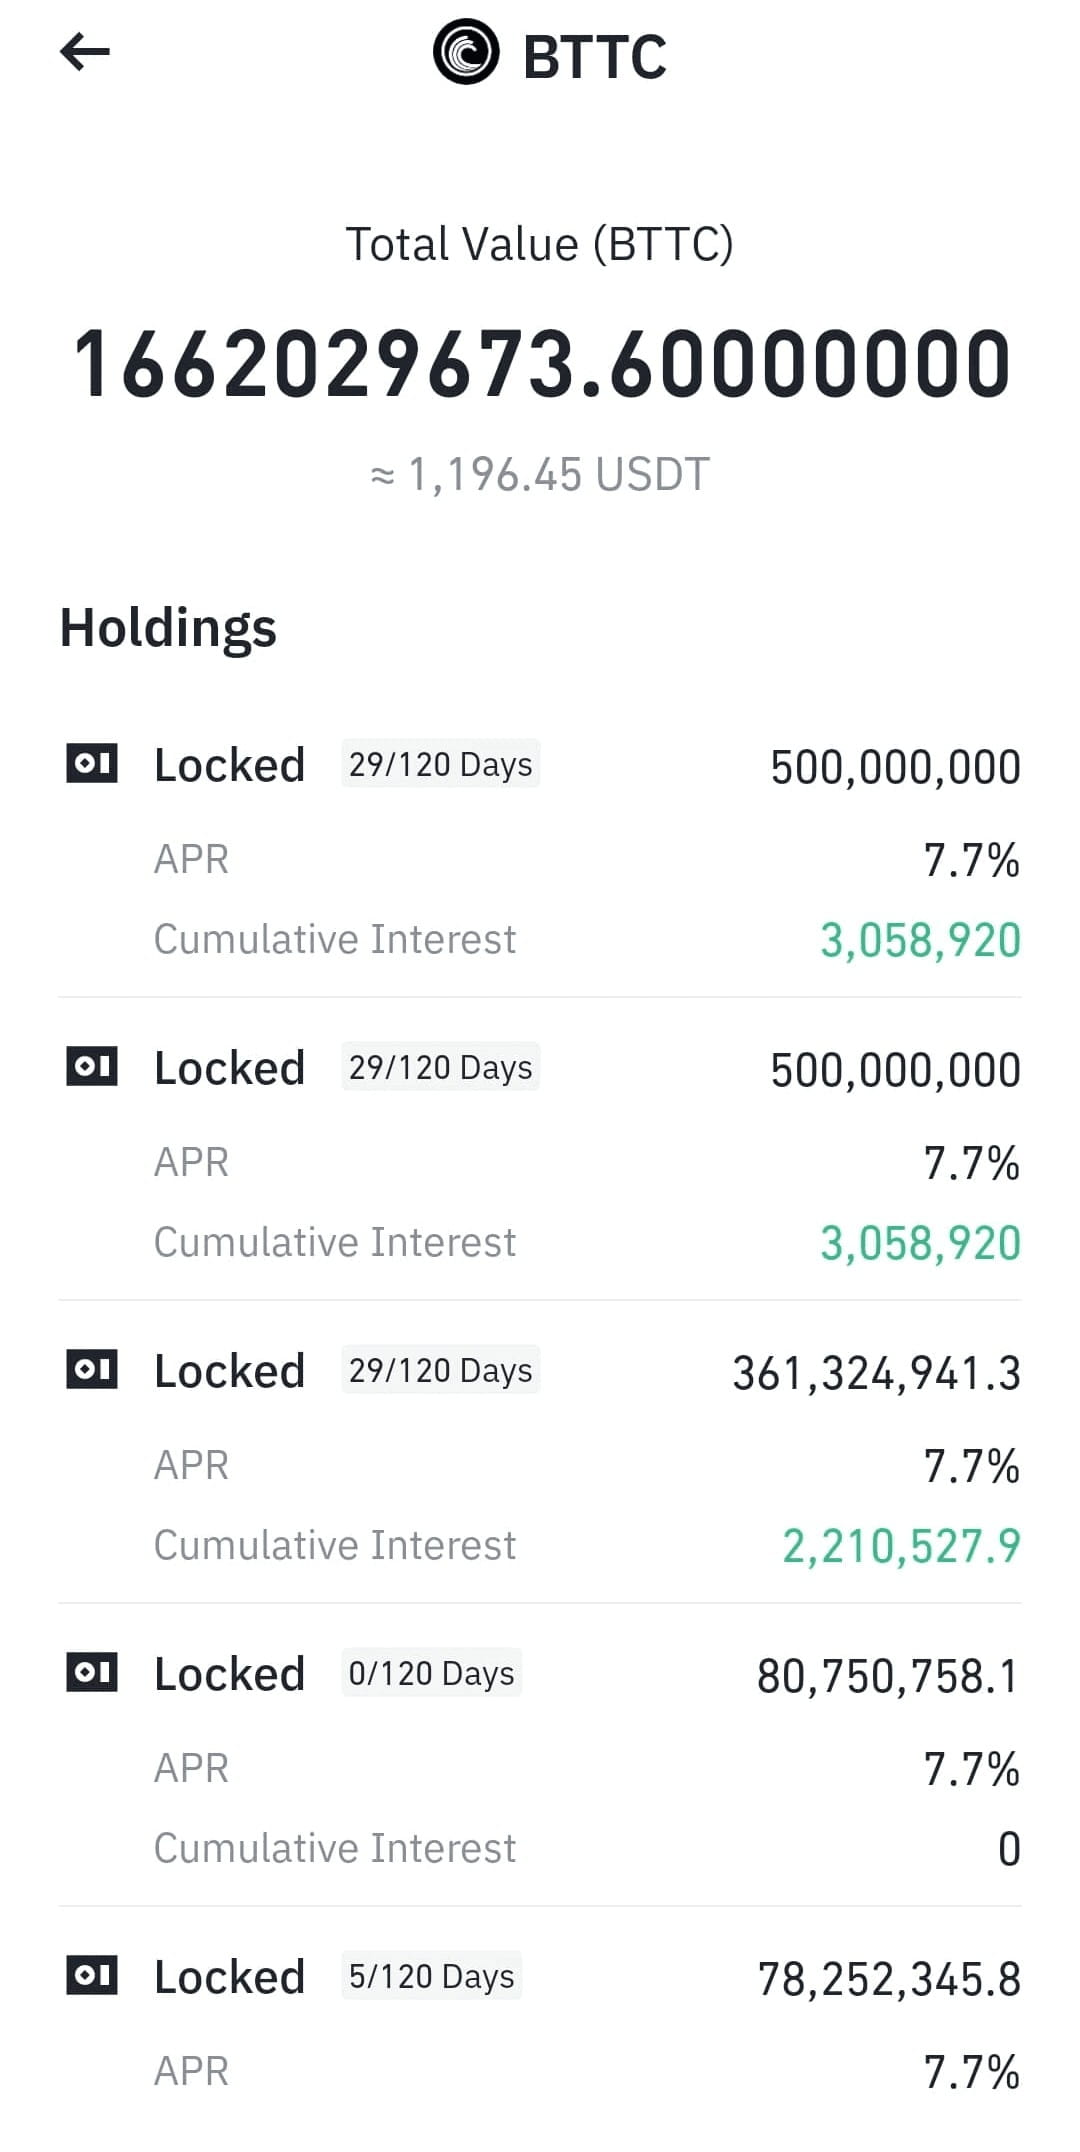The image size is (1080, 2152).
Task: Open the 80,750,758.1 locked amount
Action: (x=888, y=1676)
